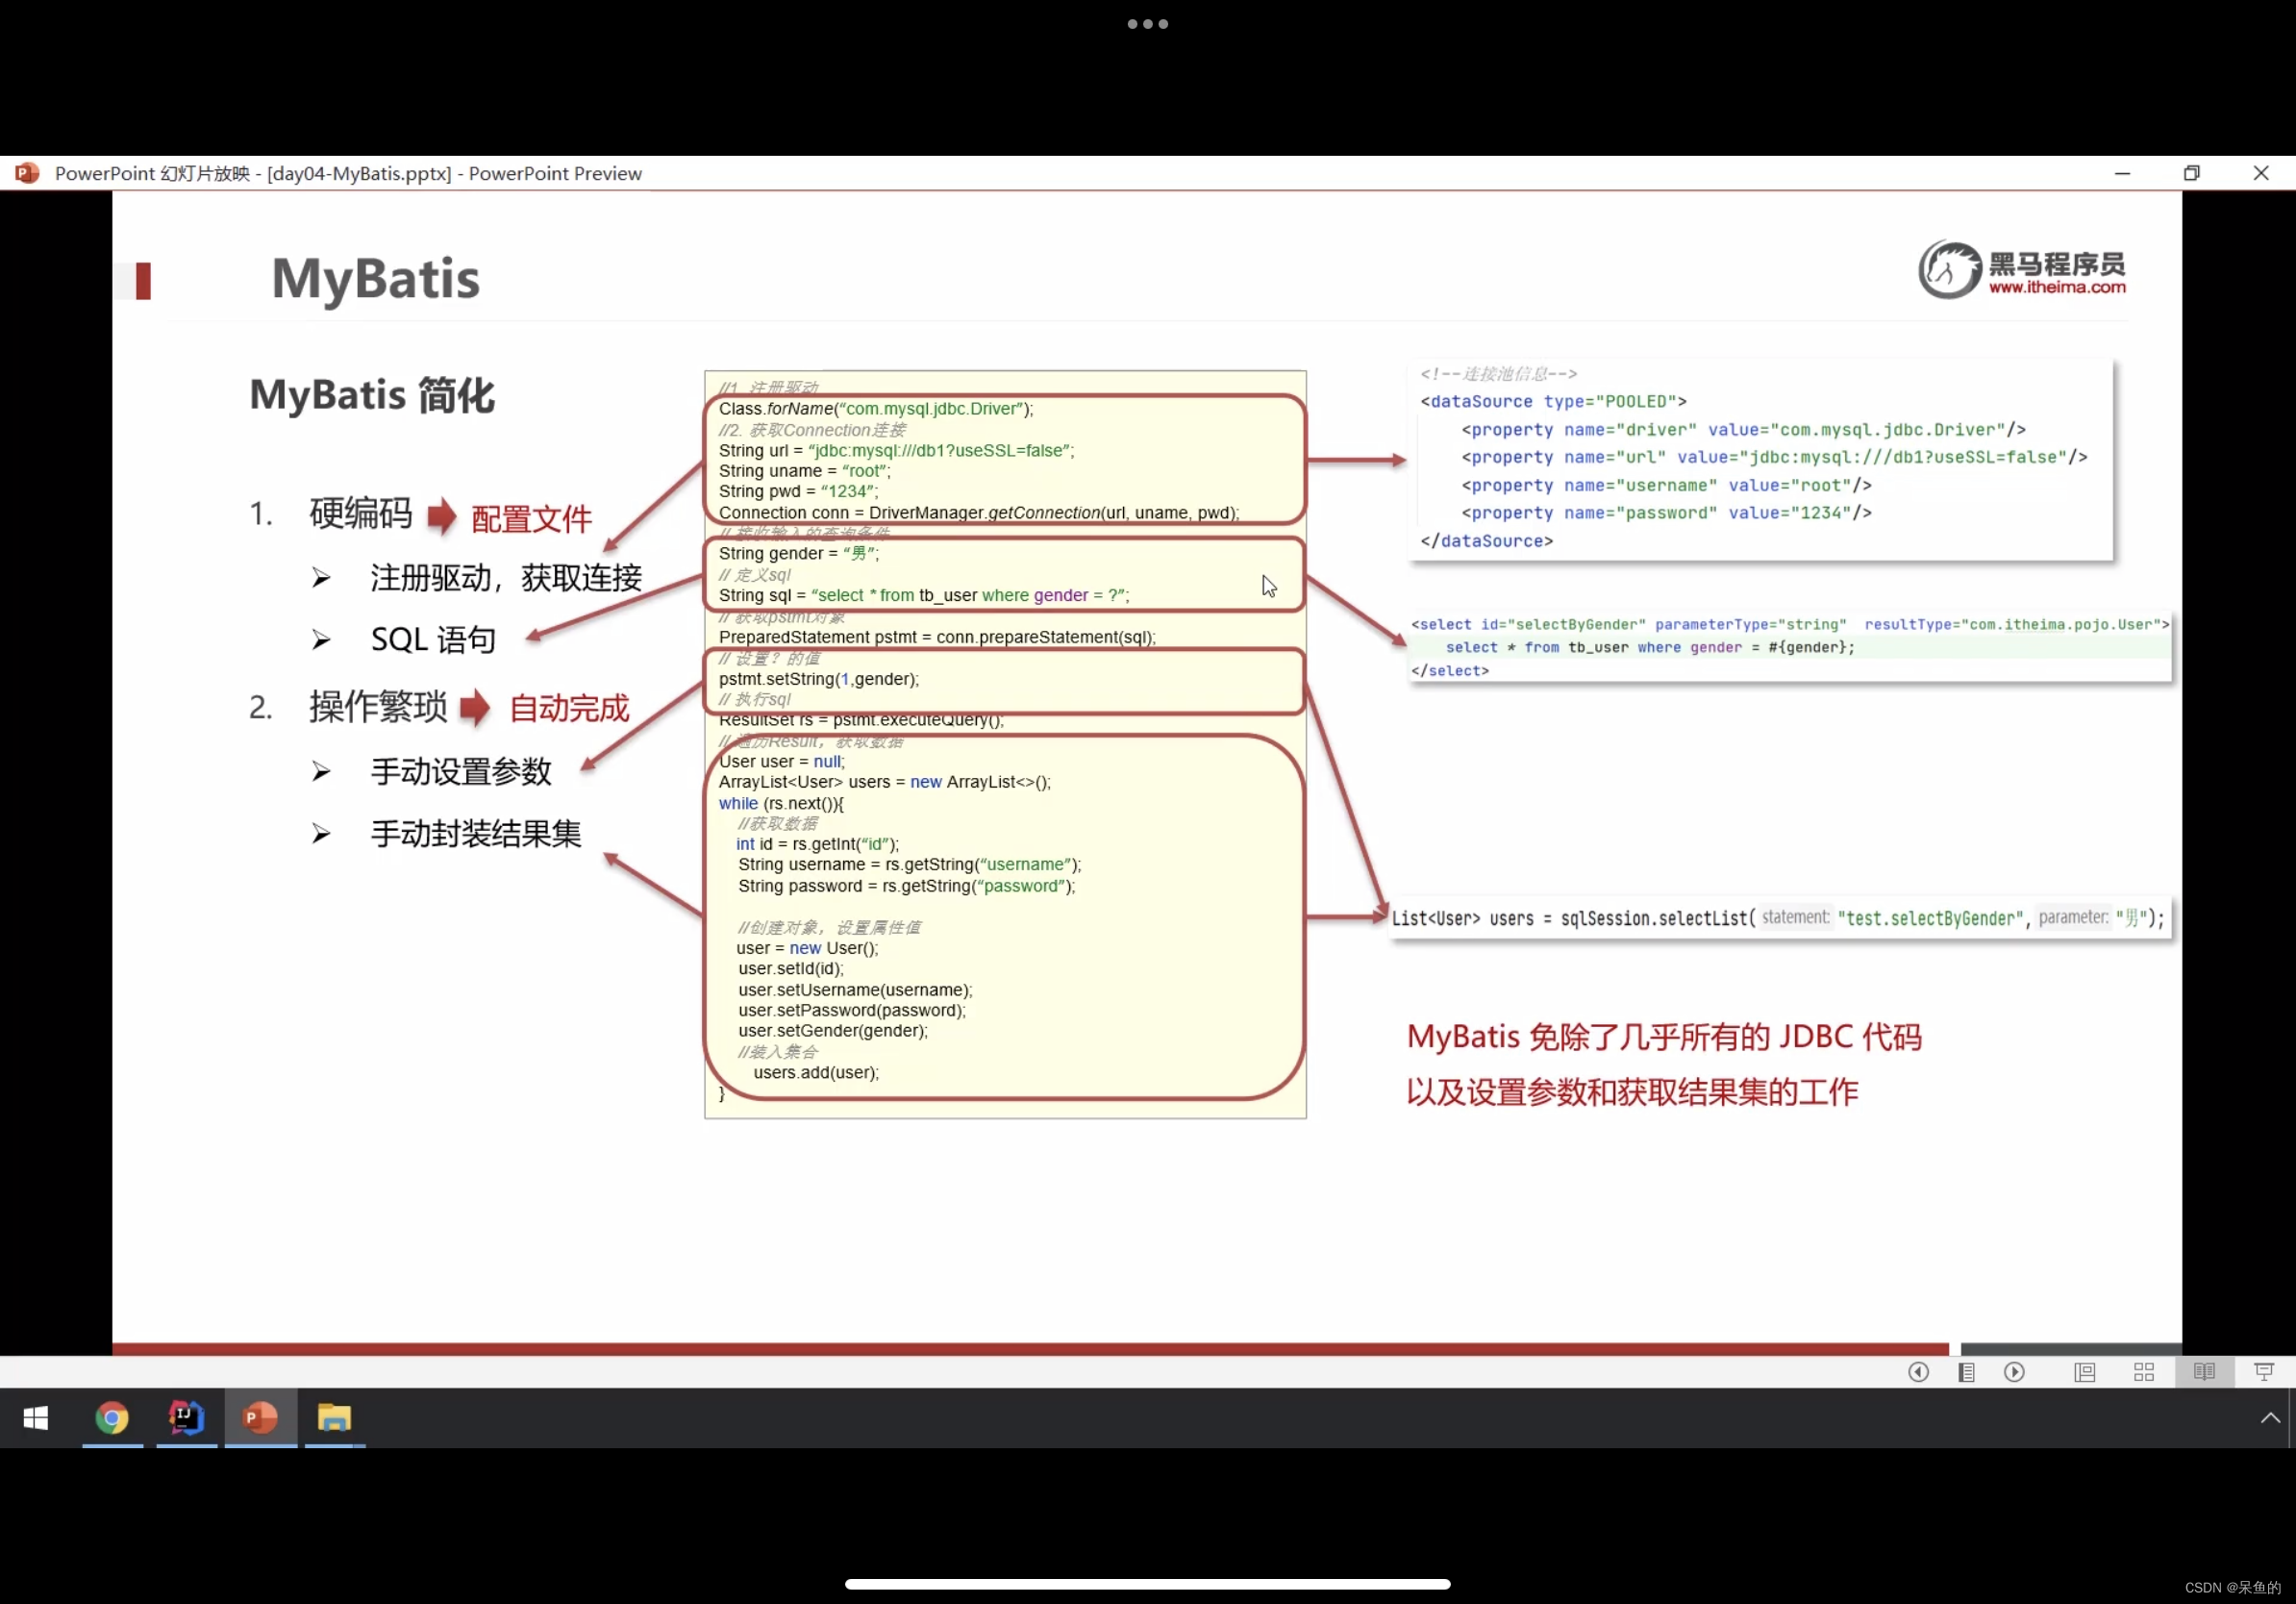The image size is (2296, 1604).
Task: Show hidden system tray icons chevron
Action: pyautogui.click(x=2270, y=1418)
